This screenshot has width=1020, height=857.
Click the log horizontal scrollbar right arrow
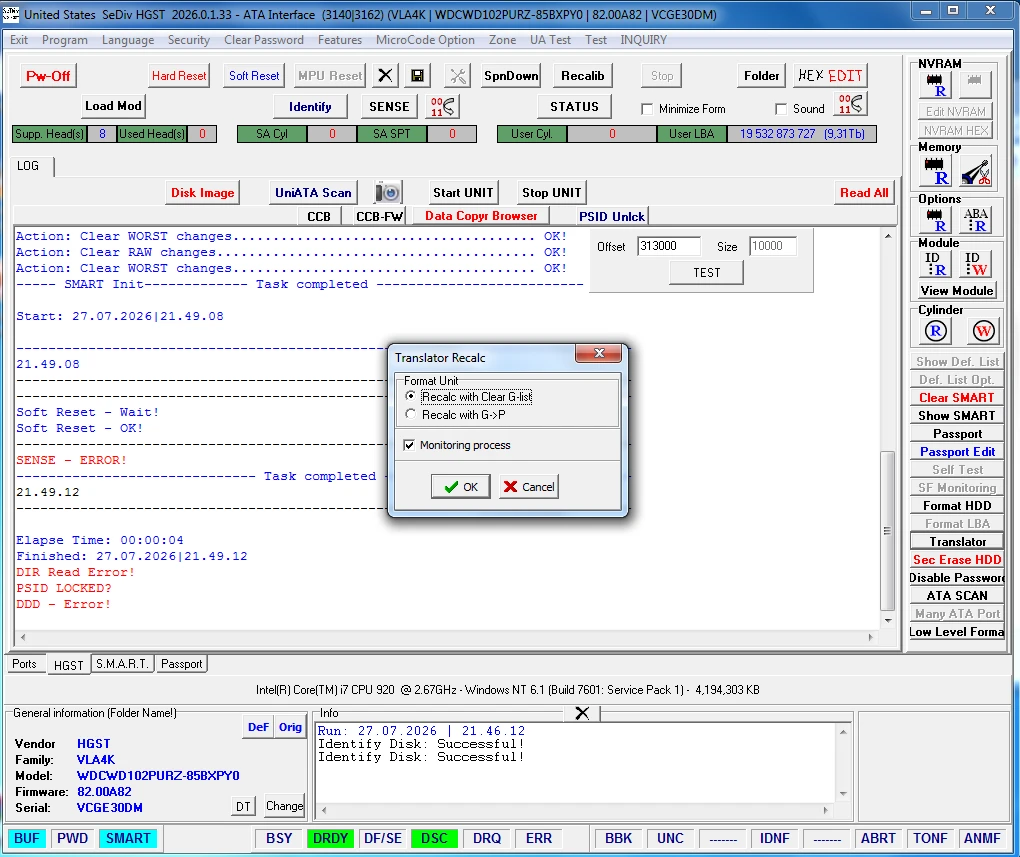coord(870,637)
